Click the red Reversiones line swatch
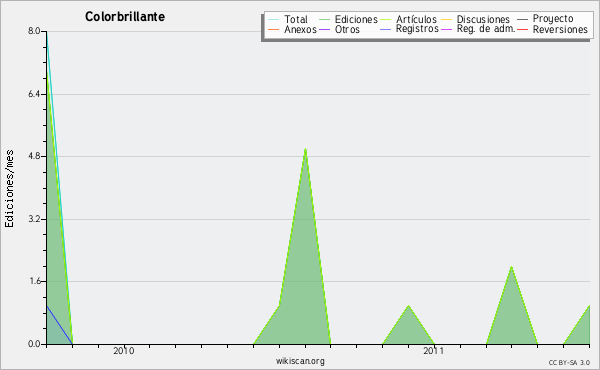This screenshot has height=370, width=600. (x=522, y=29)
